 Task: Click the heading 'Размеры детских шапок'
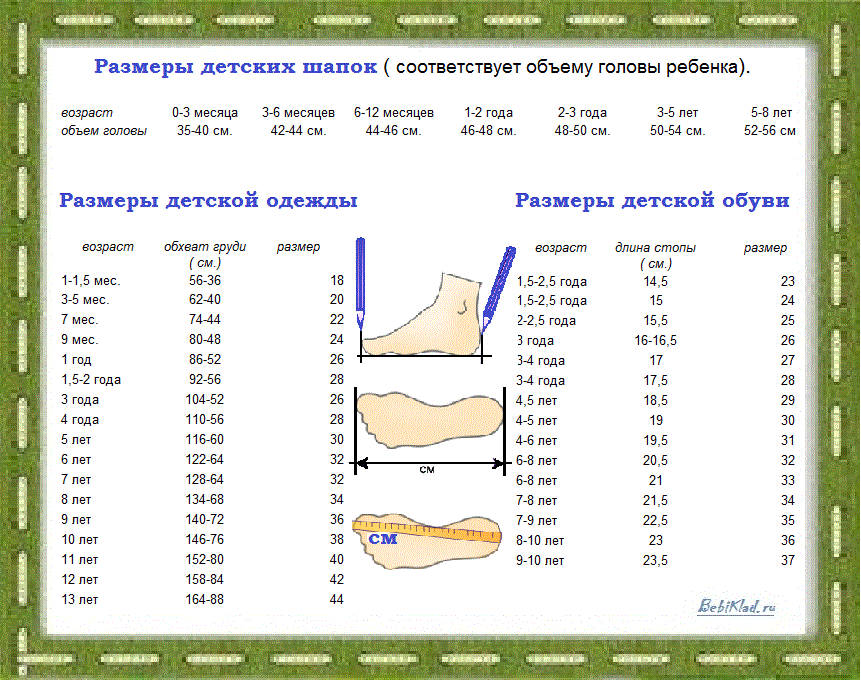[236, 66]
